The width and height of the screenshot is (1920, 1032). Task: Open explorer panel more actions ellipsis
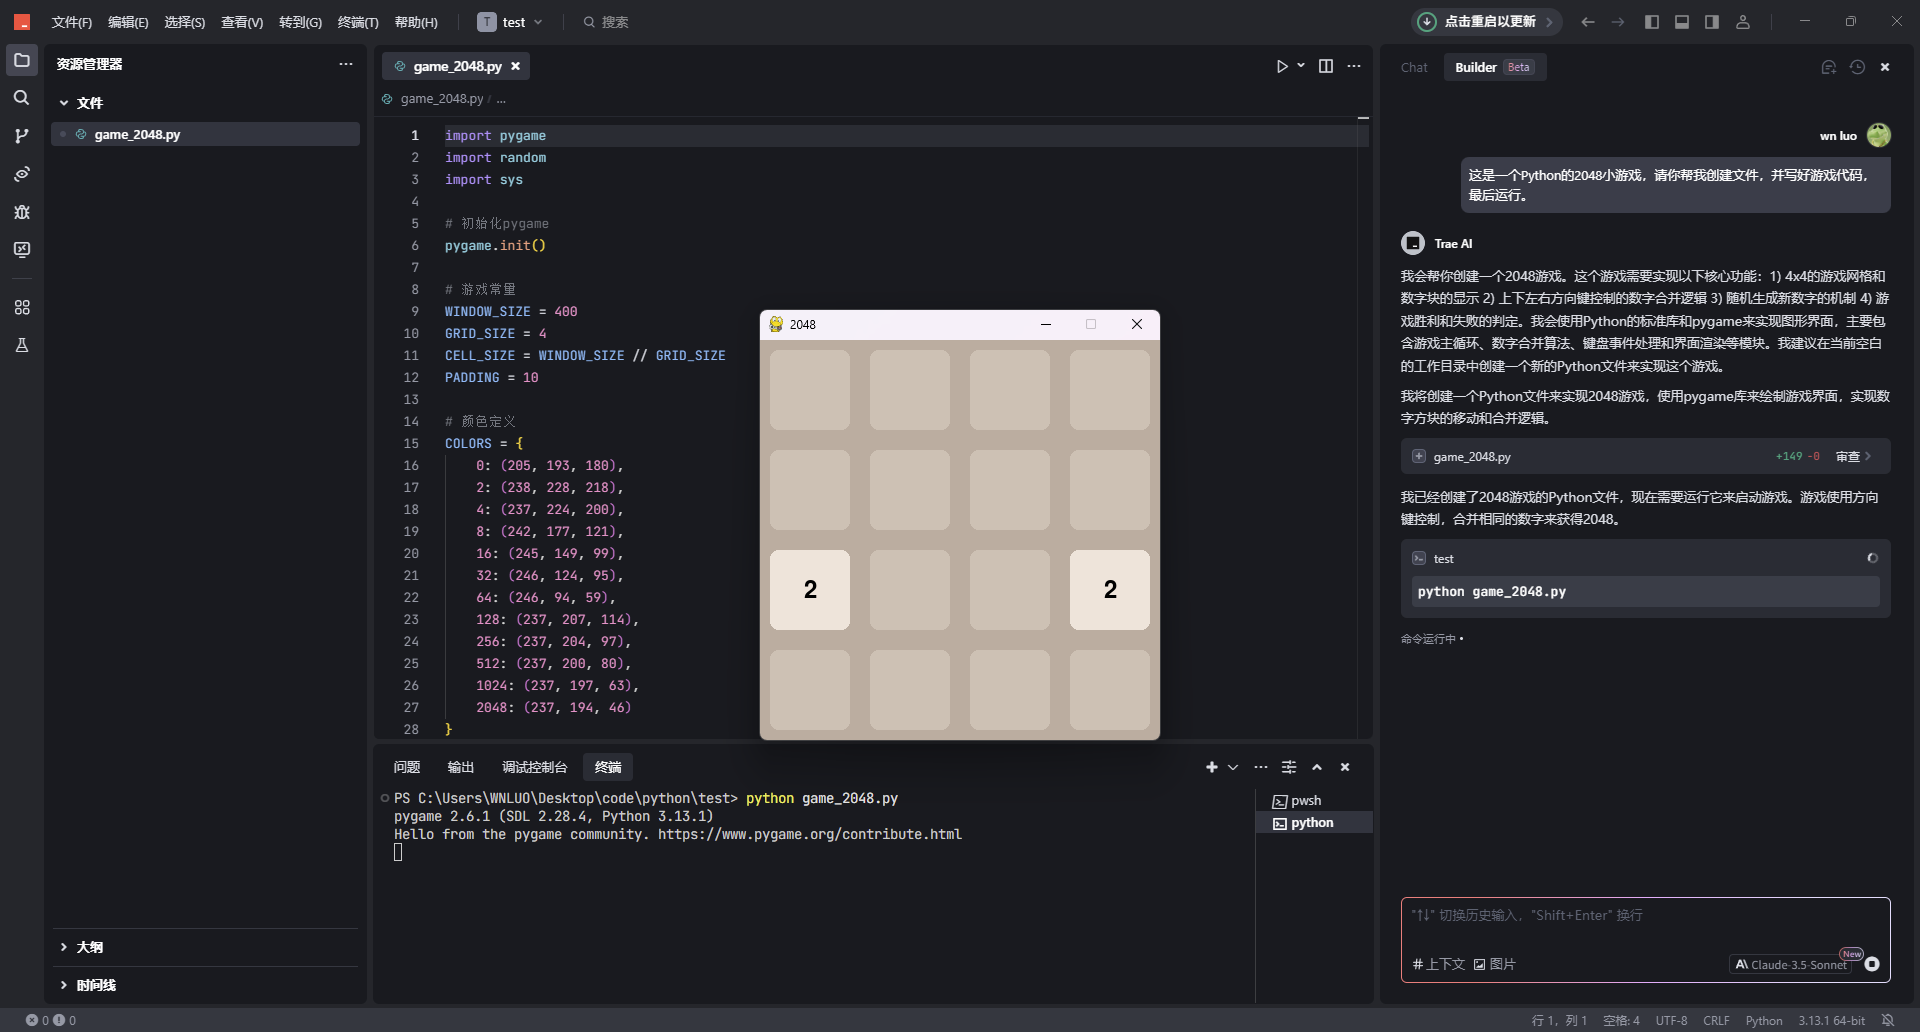[x=346, y=64]
